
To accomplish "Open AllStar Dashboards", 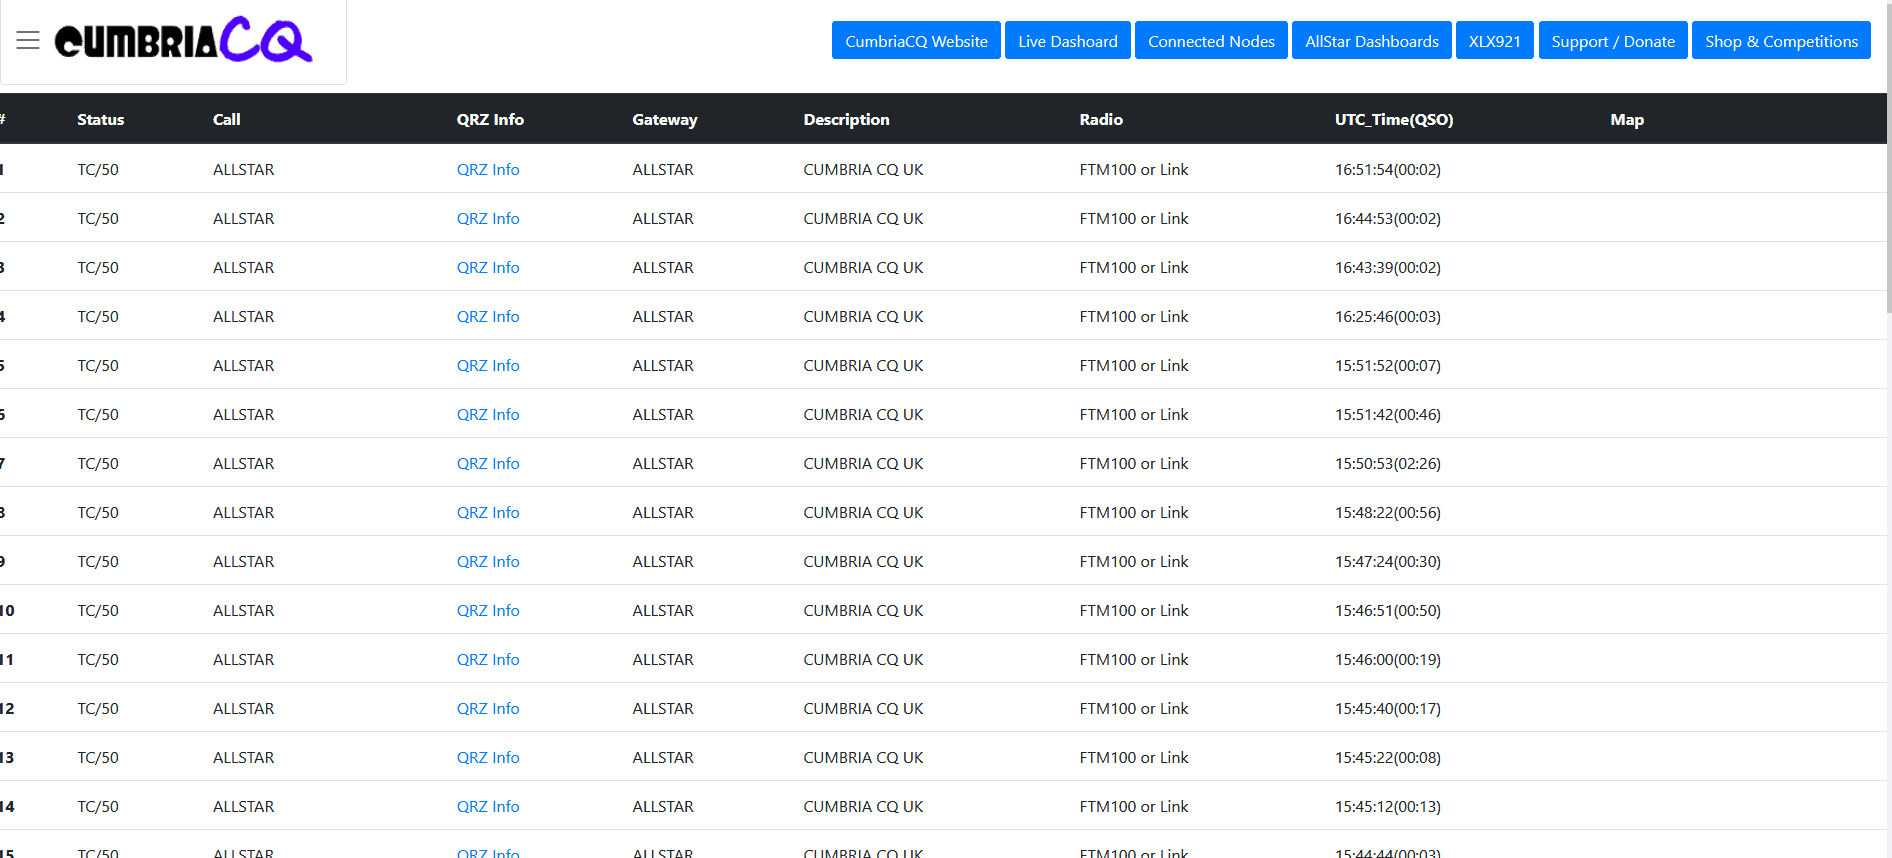I will pyautogui.click(x=1371, y=41).
